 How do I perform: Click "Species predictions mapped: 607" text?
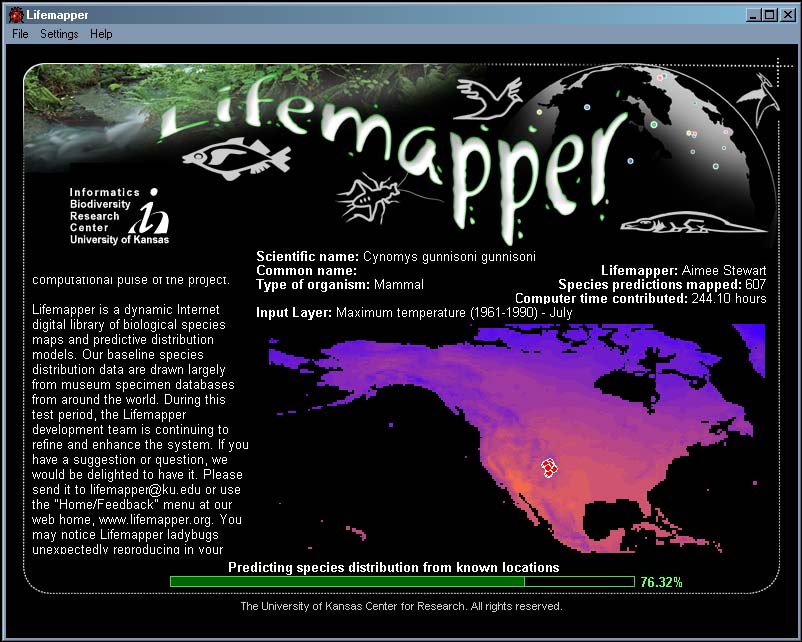click(x=662, y=284)
